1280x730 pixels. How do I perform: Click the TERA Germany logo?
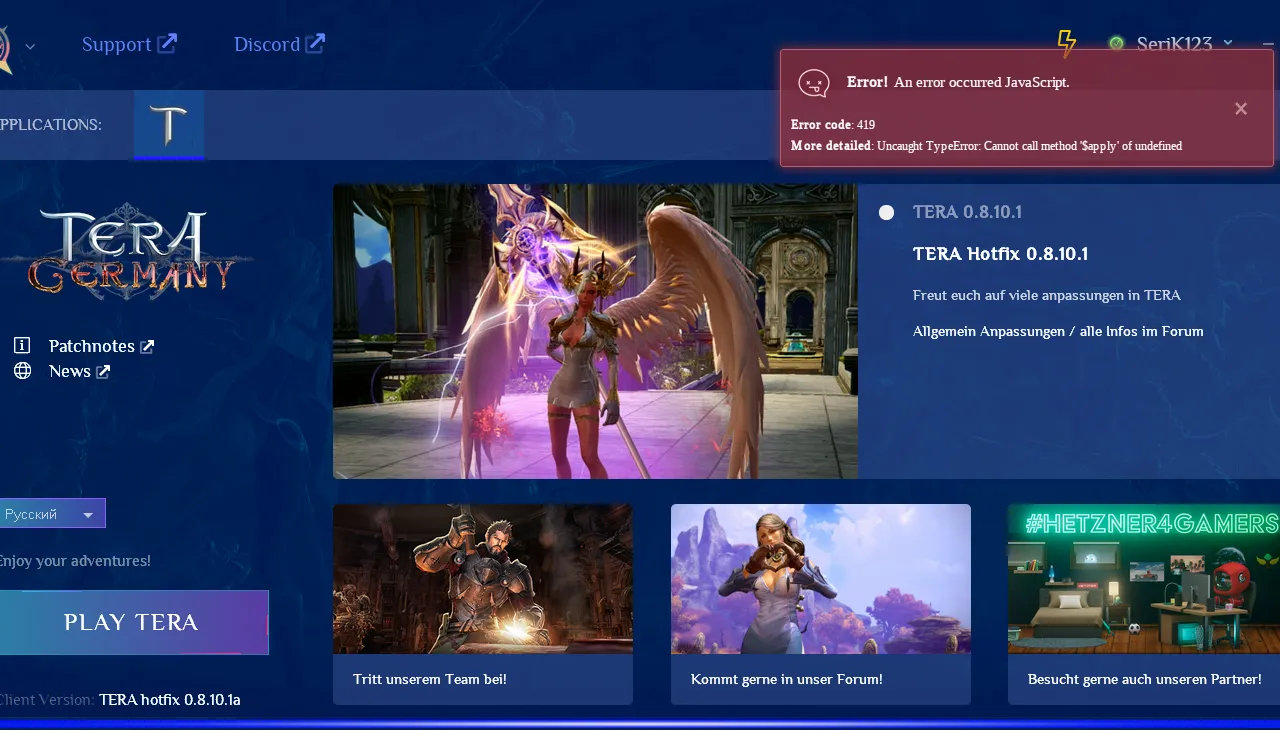click(125, 251)
